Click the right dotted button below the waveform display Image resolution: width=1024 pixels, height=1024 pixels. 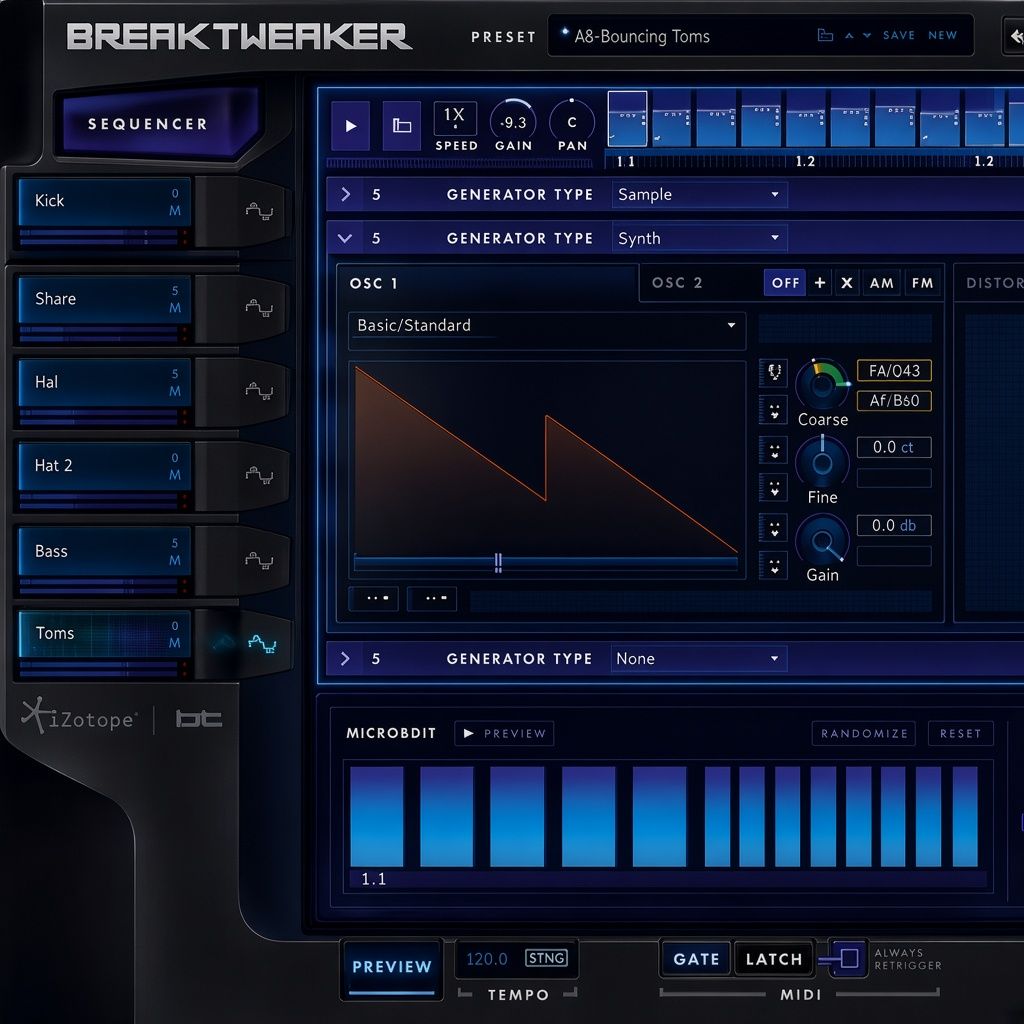click(x=432, y=598)
